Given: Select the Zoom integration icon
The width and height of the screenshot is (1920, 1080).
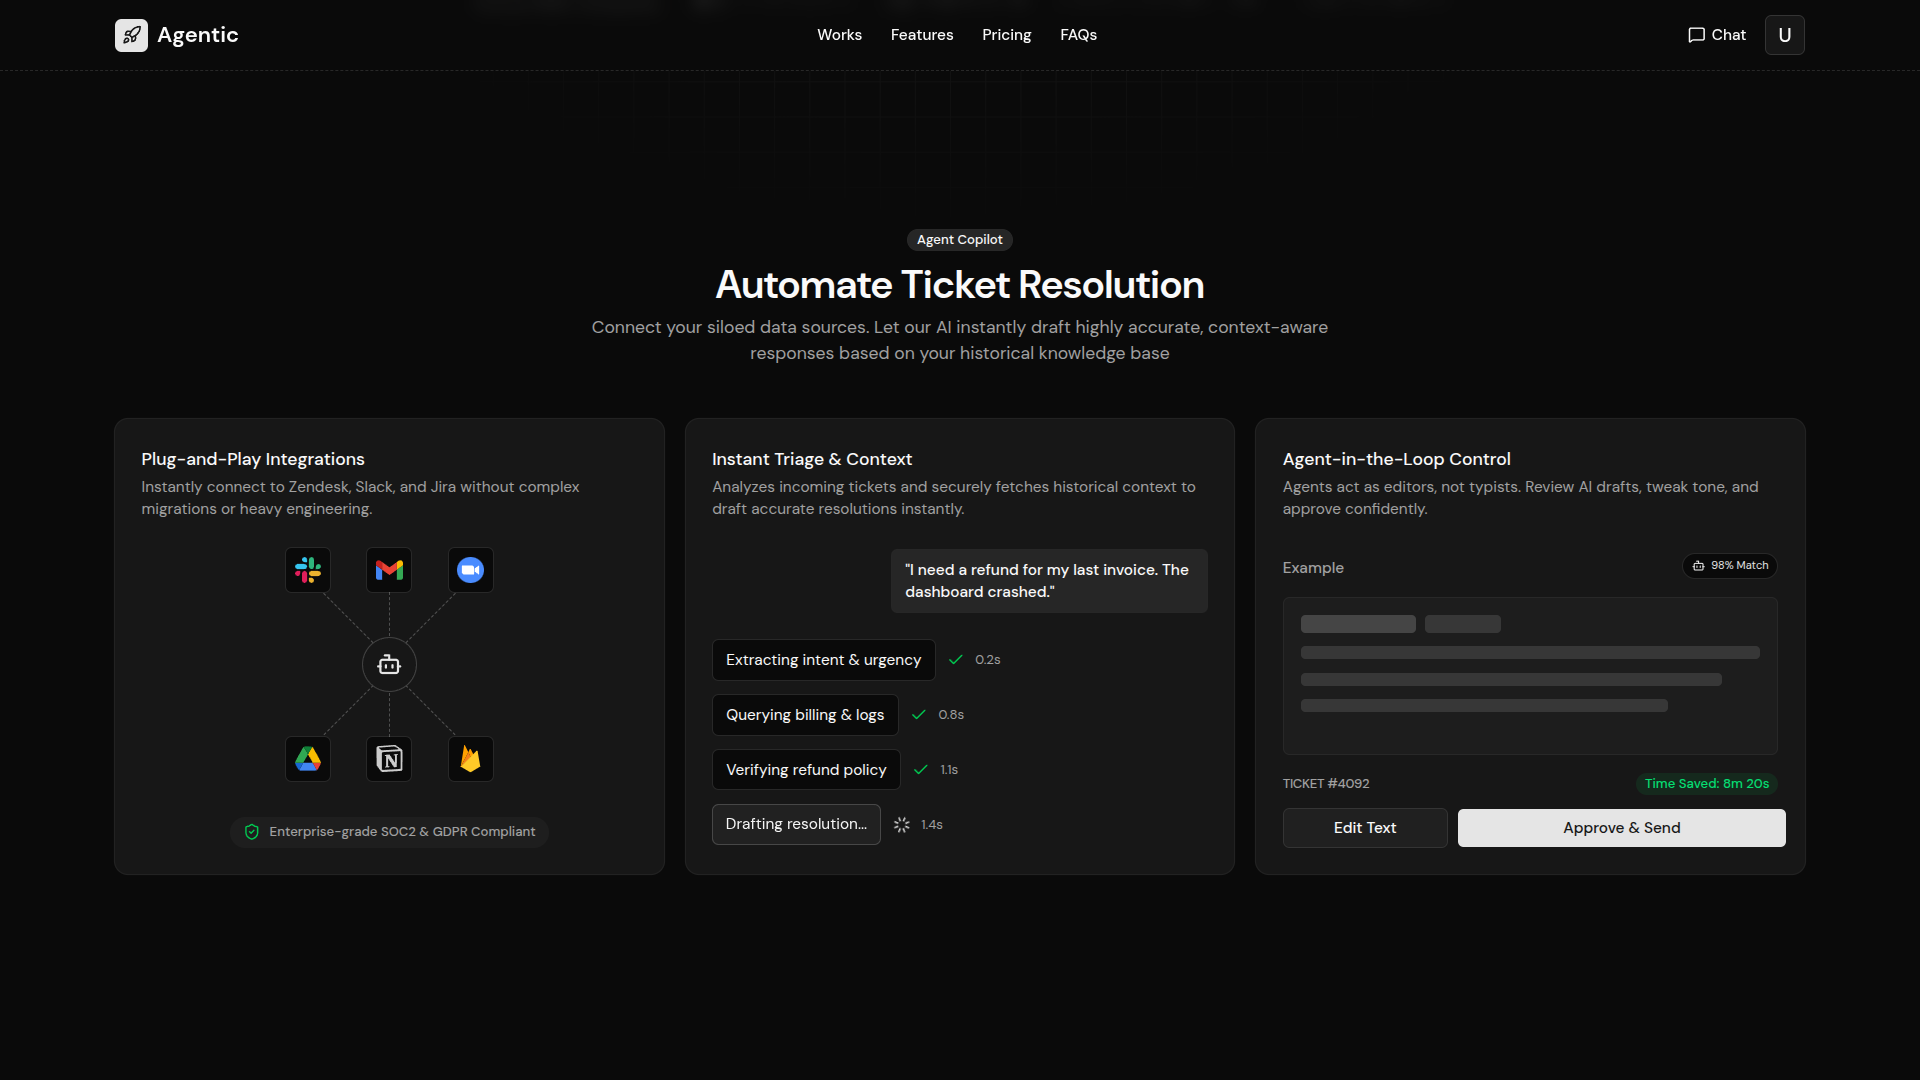Looking at the screenshot, I should click(x=470, y=570).
